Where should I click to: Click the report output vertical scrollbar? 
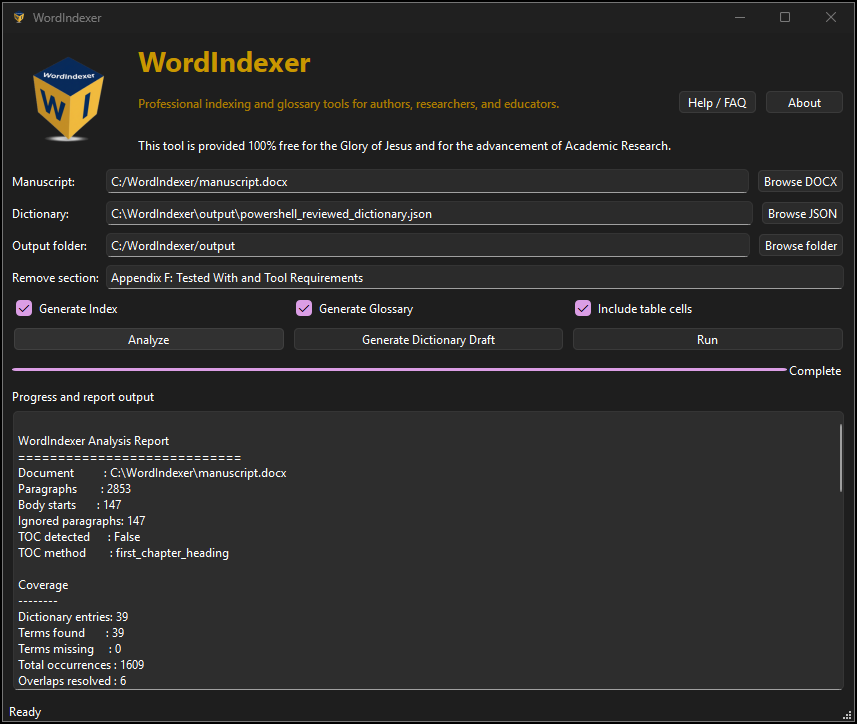coord(840,457)
